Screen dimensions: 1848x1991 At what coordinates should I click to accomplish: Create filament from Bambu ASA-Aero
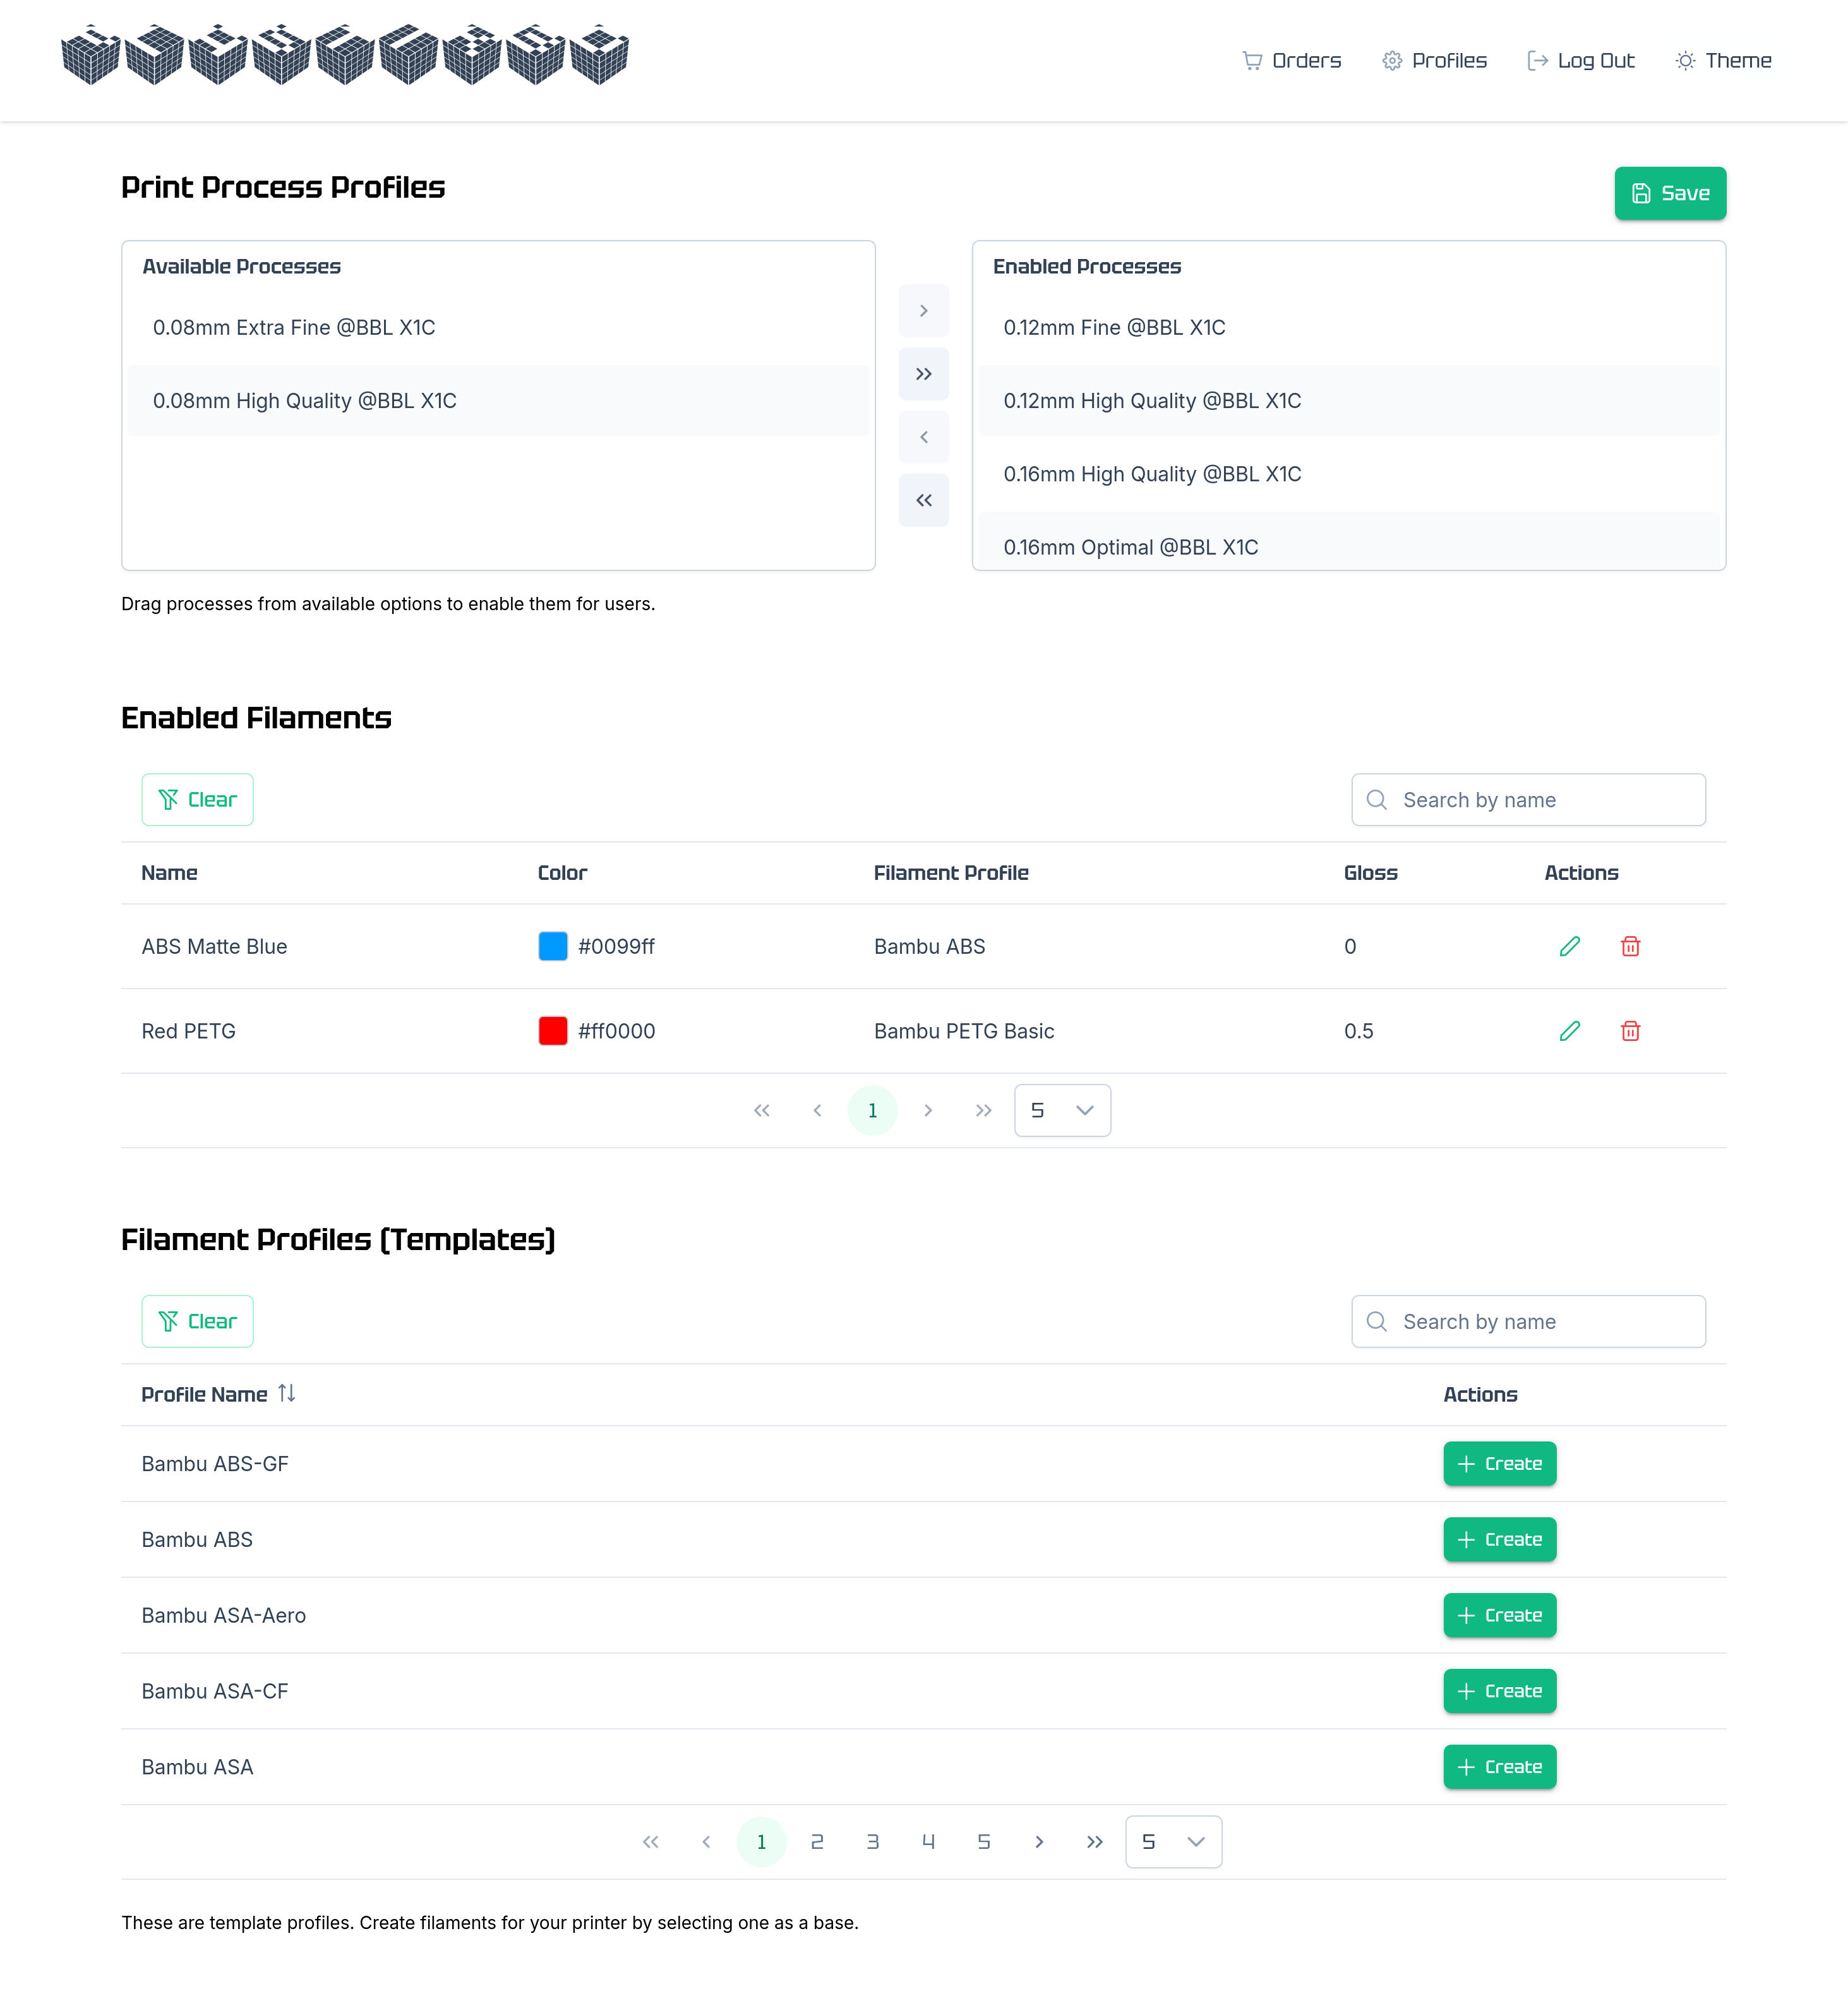pyautogui.click(x=1498, y=1615)
